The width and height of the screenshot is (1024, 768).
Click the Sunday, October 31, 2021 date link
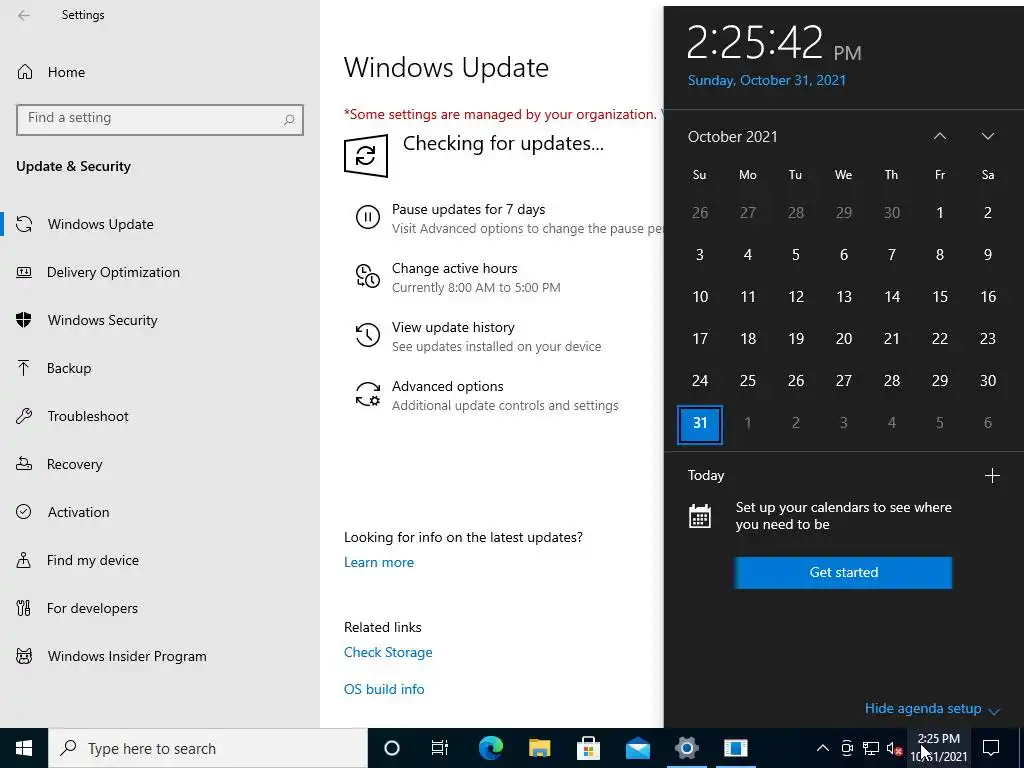pyautogui.click(x=767, y=80)
